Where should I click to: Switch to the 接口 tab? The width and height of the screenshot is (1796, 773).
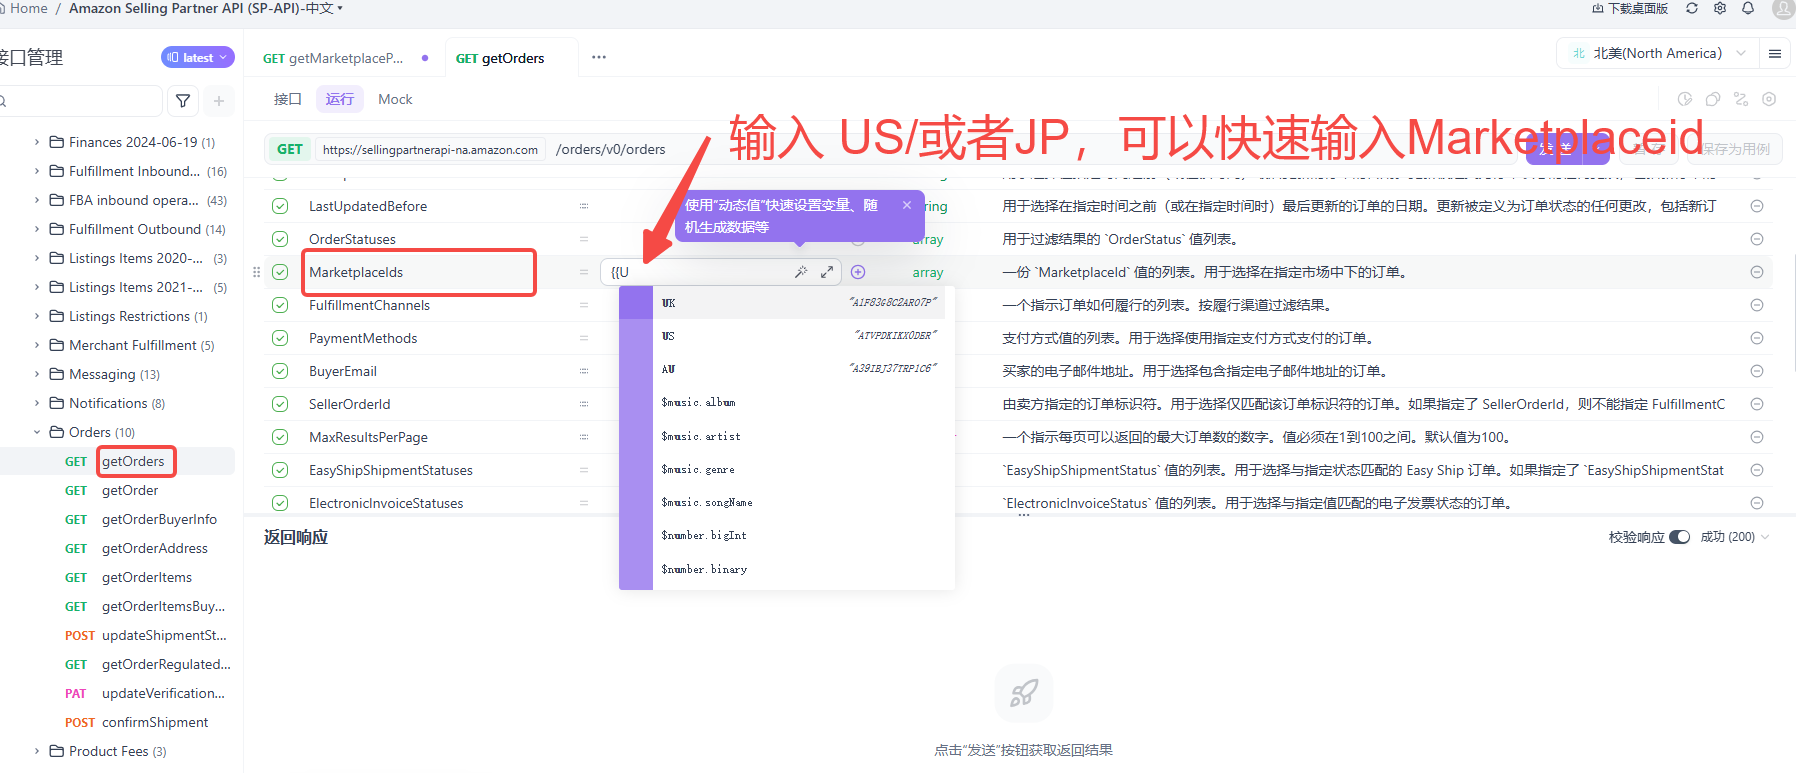pyautogui.click(x=288, y=99)
